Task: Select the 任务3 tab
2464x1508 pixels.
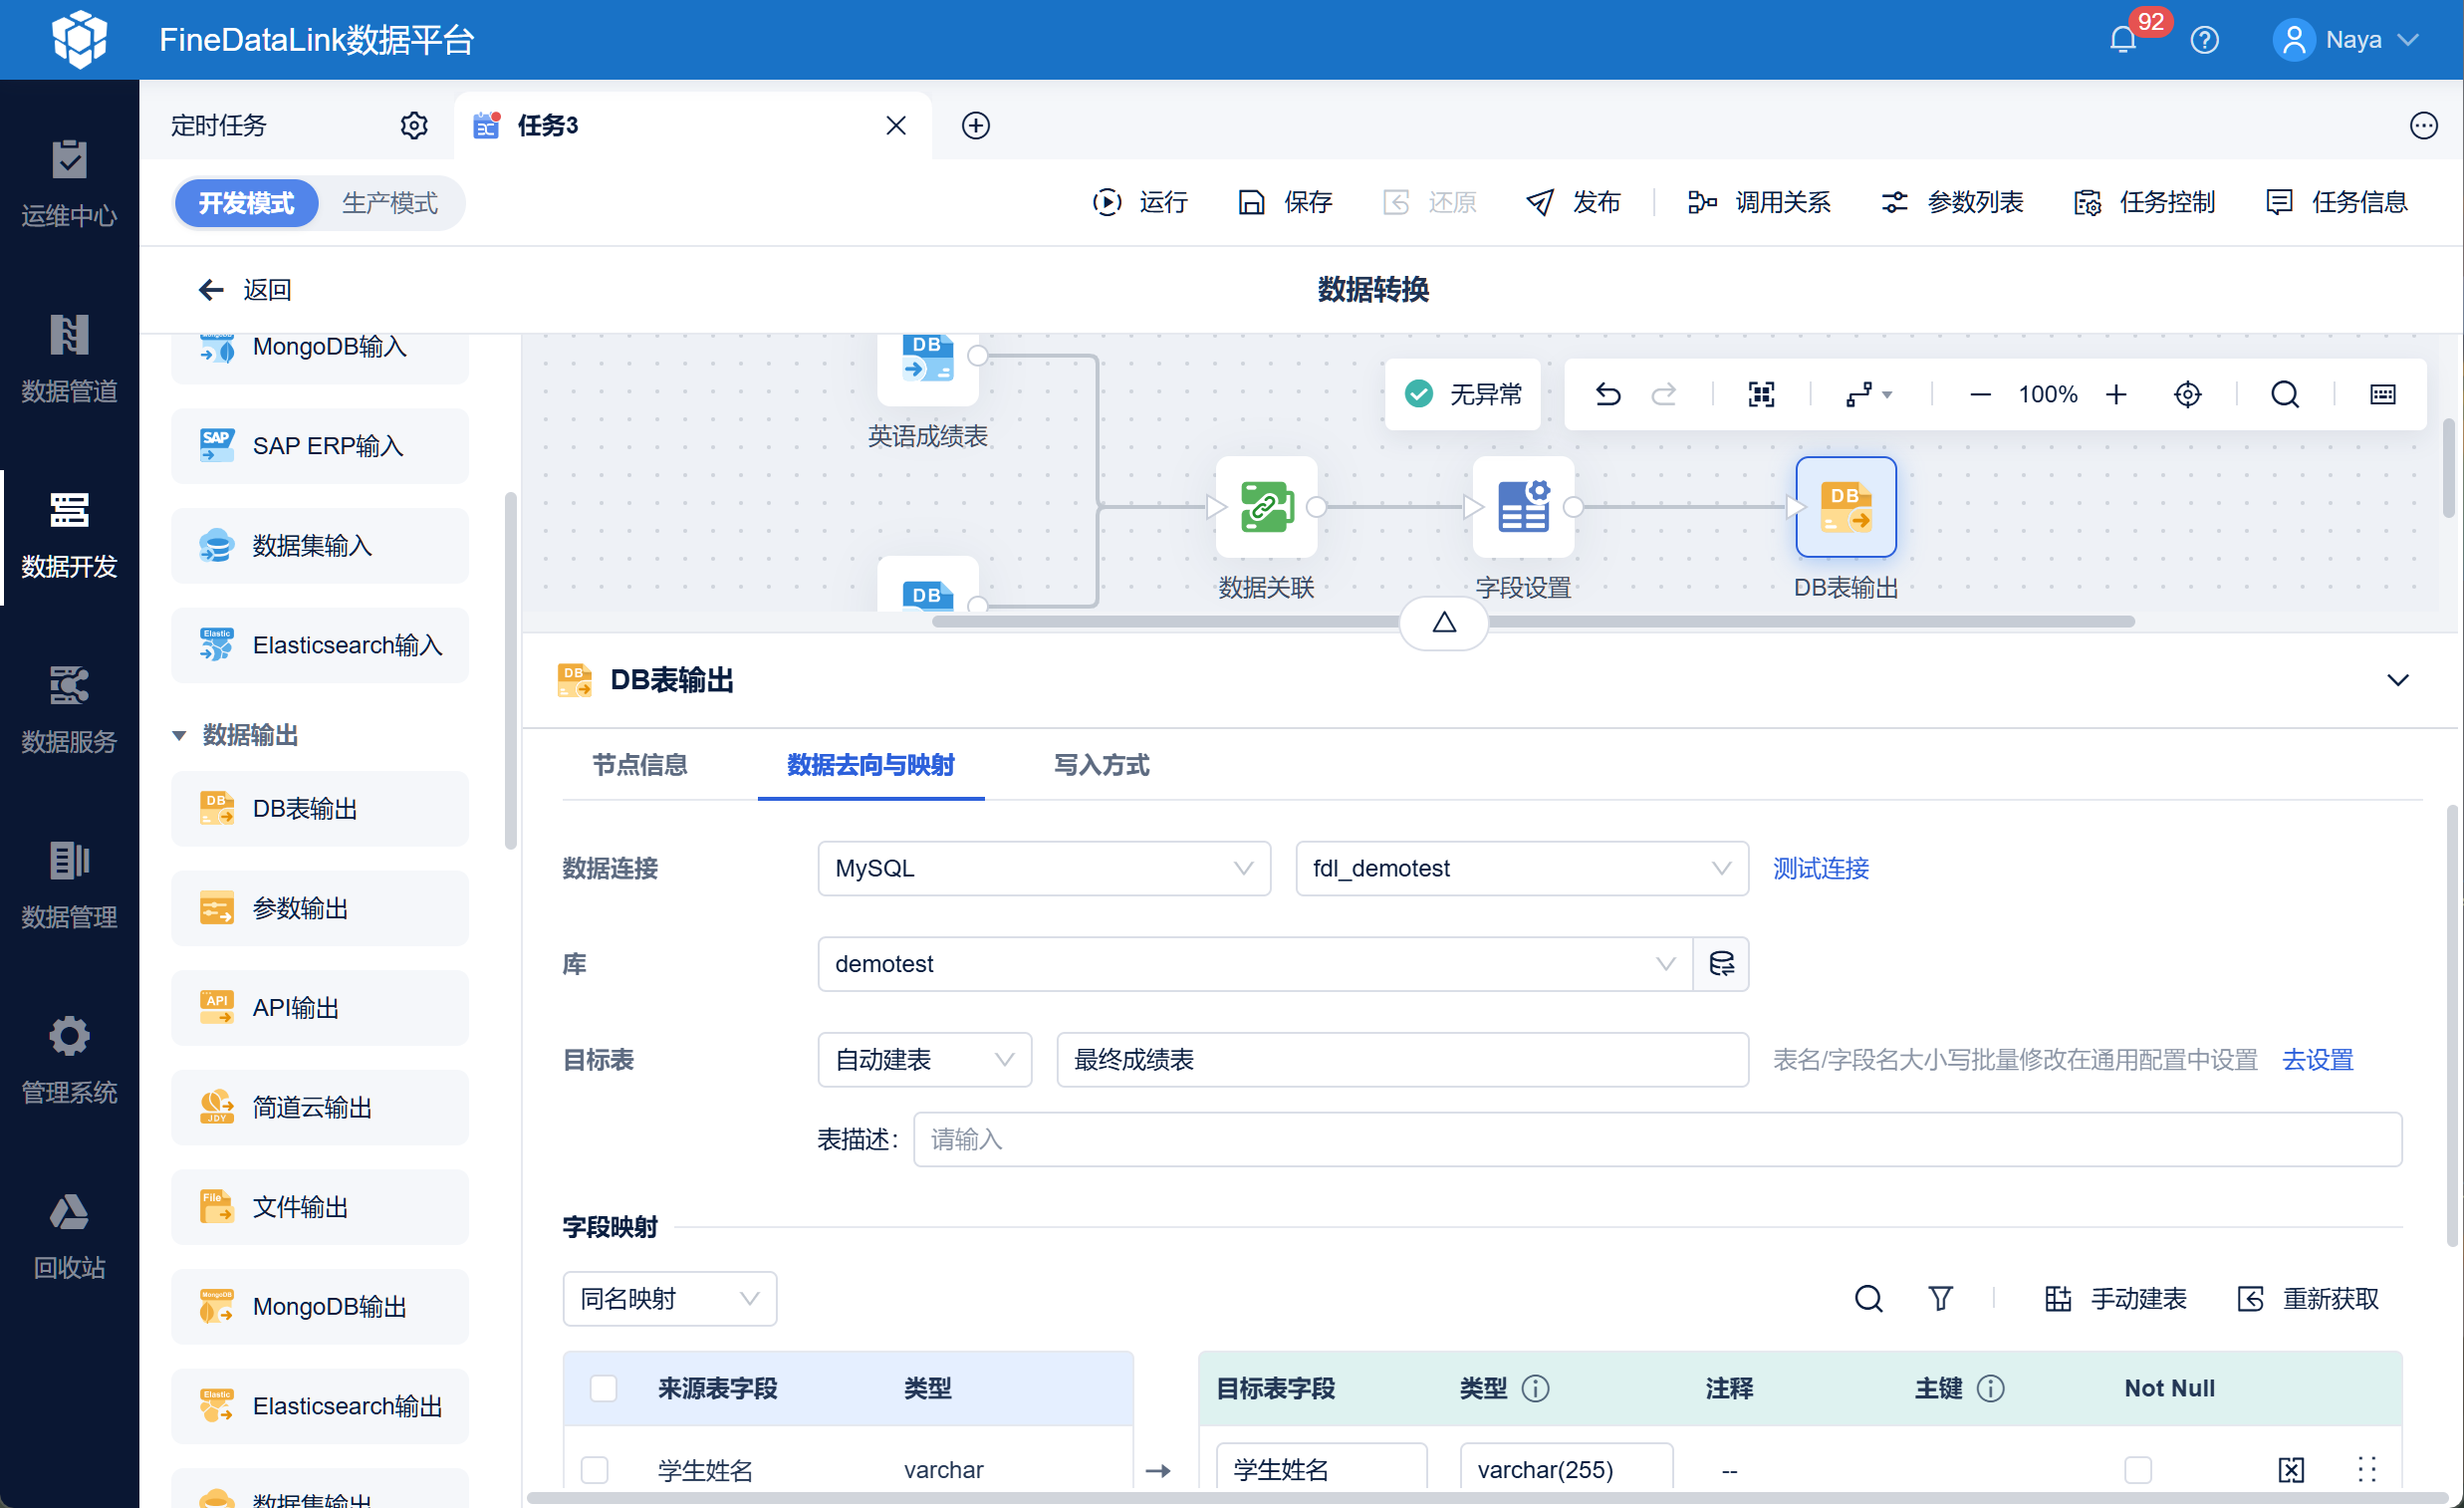Action: [x=692, y=125]
